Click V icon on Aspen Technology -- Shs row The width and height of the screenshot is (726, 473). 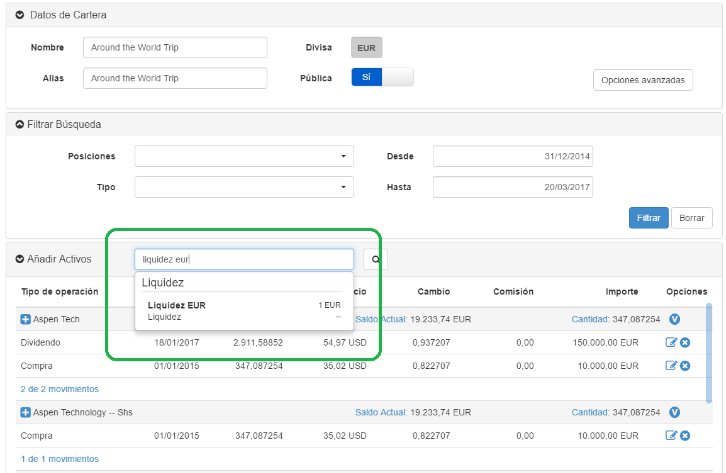(674, 412)
